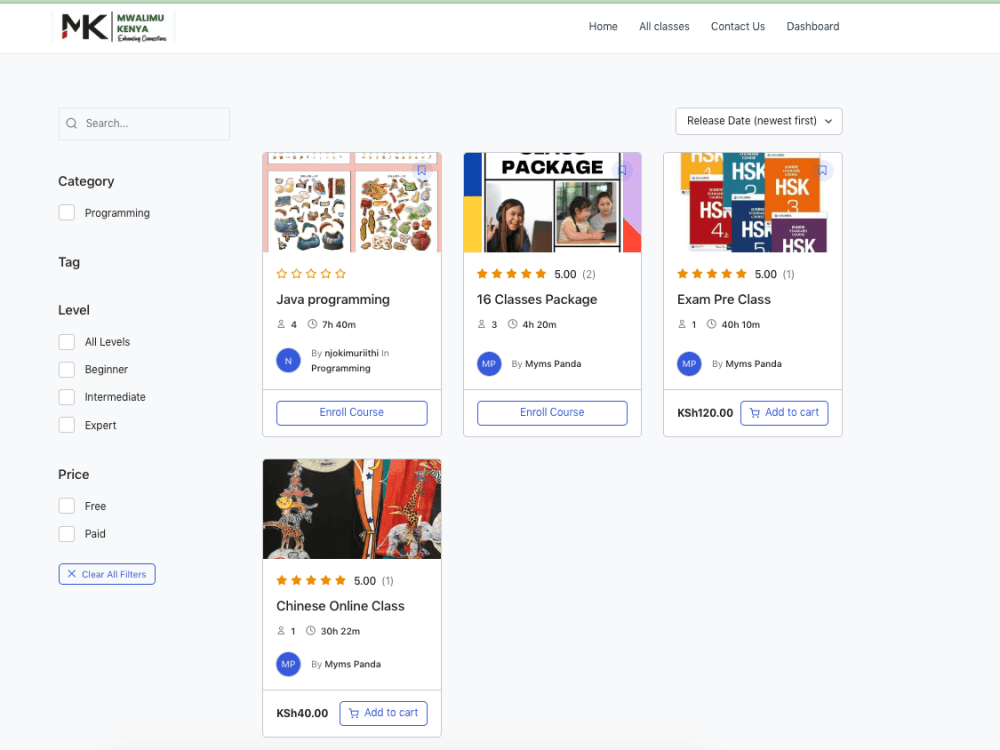The height and width of the screenshot is (750, 1000).
Task: Open the Contact Us page
Action: (x=738, y=26)
